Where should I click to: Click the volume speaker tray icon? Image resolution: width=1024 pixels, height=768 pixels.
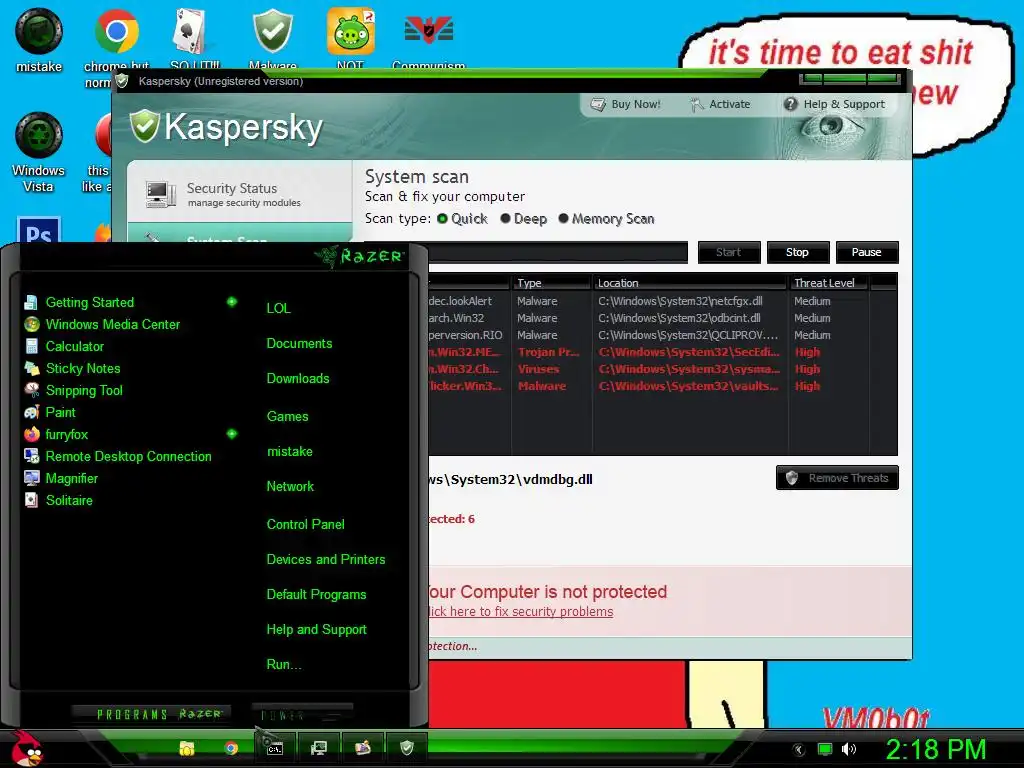point(848,749)
